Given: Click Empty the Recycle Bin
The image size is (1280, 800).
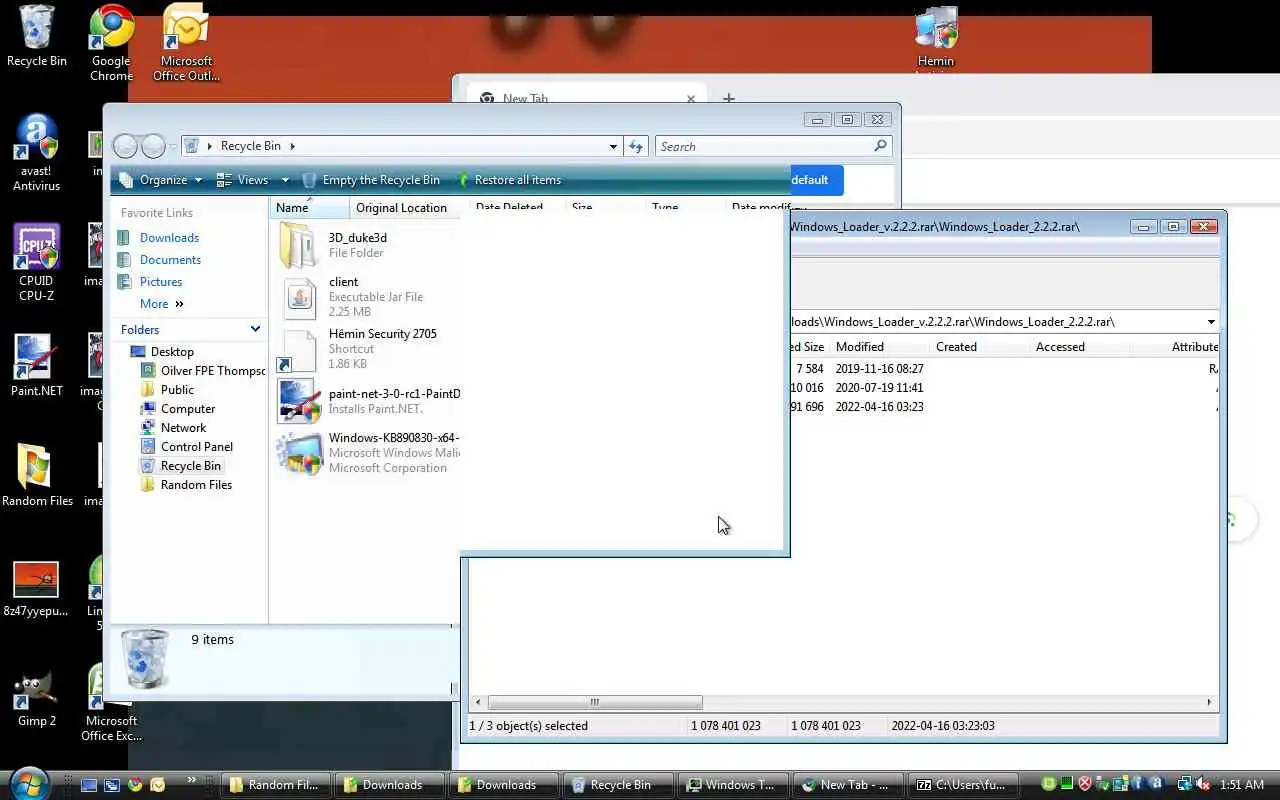Looking at the screenshot, I should coord(371,180).
